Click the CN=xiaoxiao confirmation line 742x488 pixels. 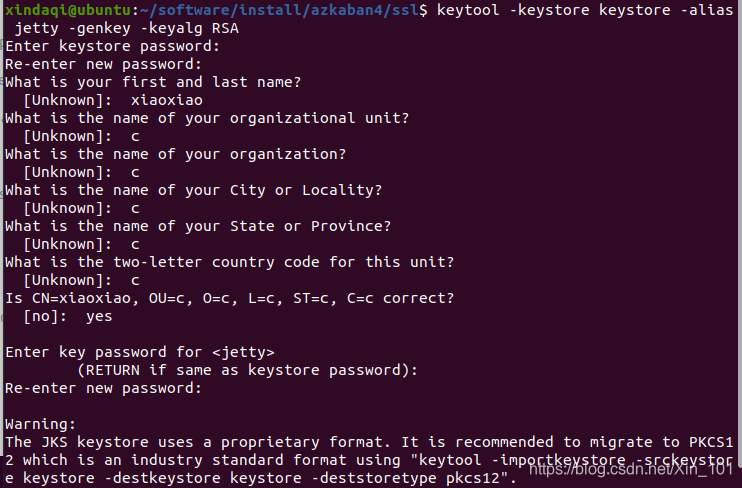(230, 298)
